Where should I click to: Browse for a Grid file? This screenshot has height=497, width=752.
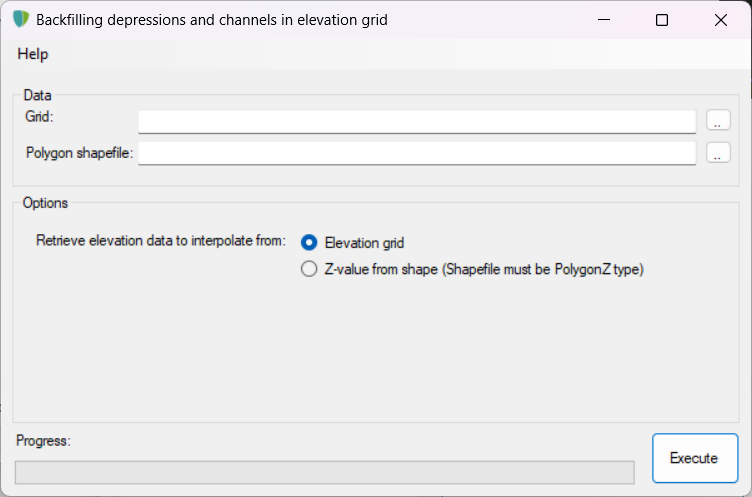718,121
